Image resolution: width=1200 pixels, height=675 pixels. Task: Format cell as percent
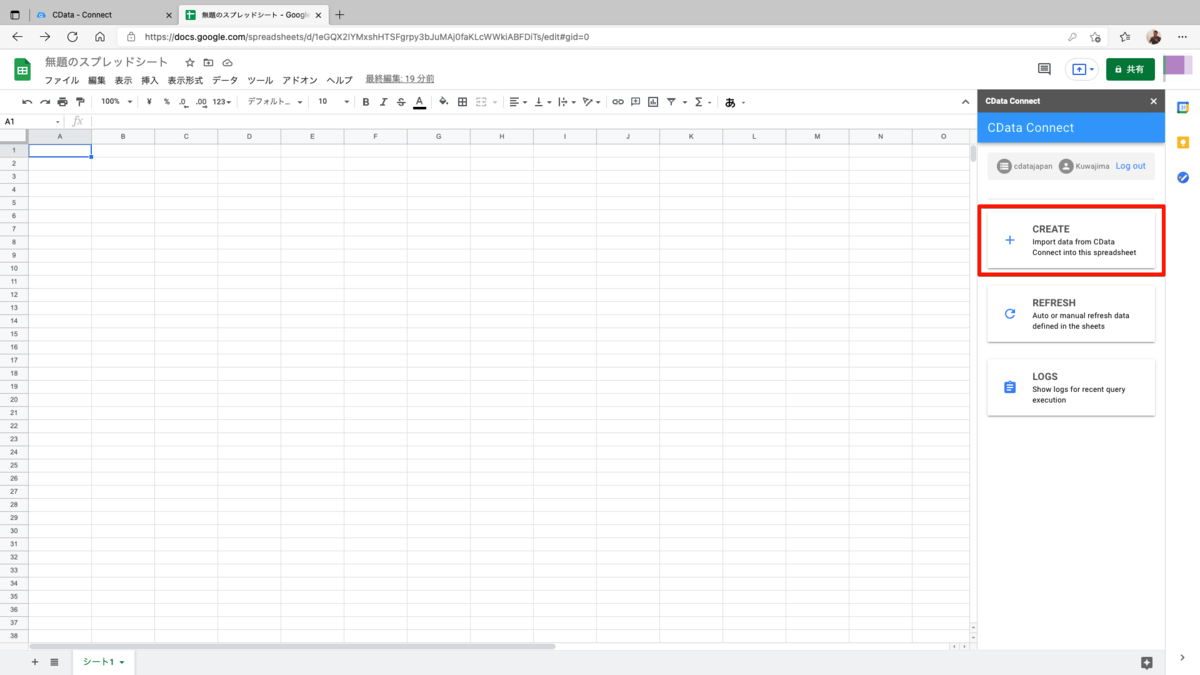click(166, 102)
